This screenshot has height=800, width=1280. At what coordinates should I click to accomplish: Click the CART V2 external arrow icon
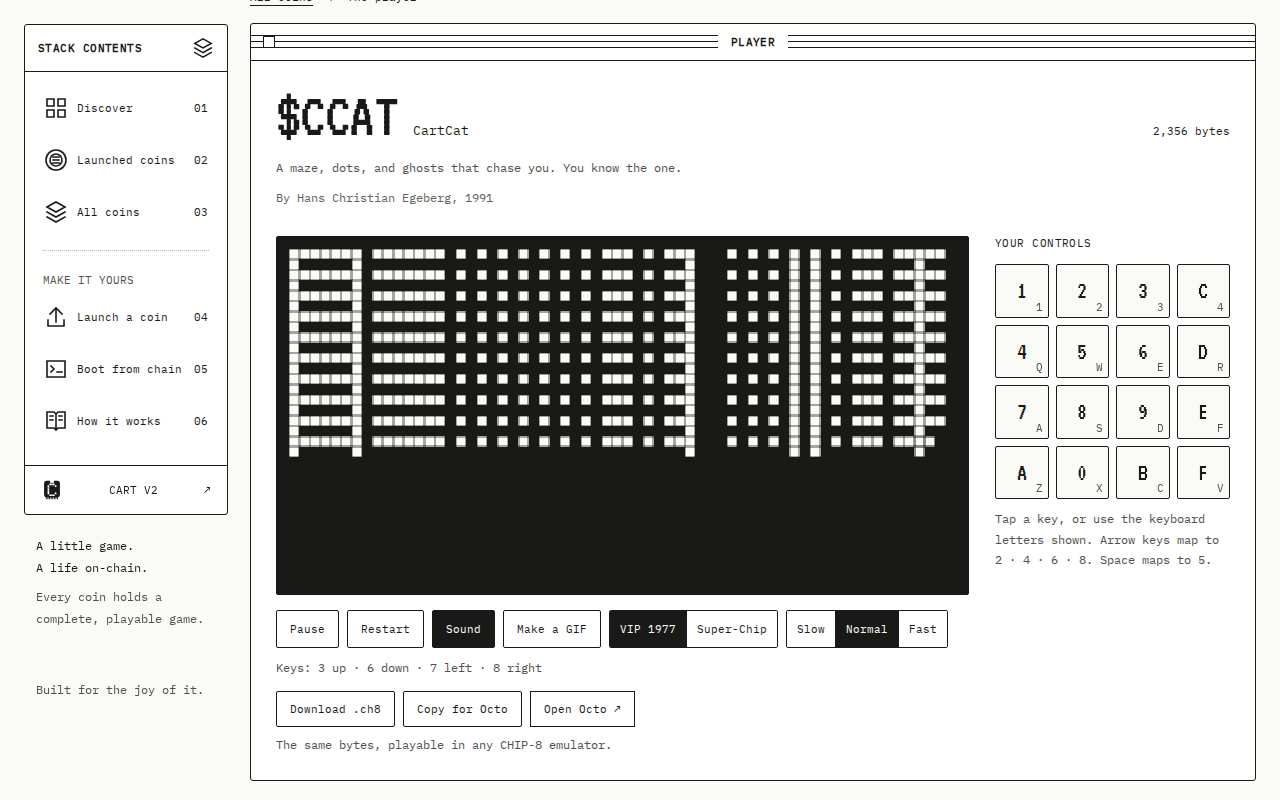207,490
